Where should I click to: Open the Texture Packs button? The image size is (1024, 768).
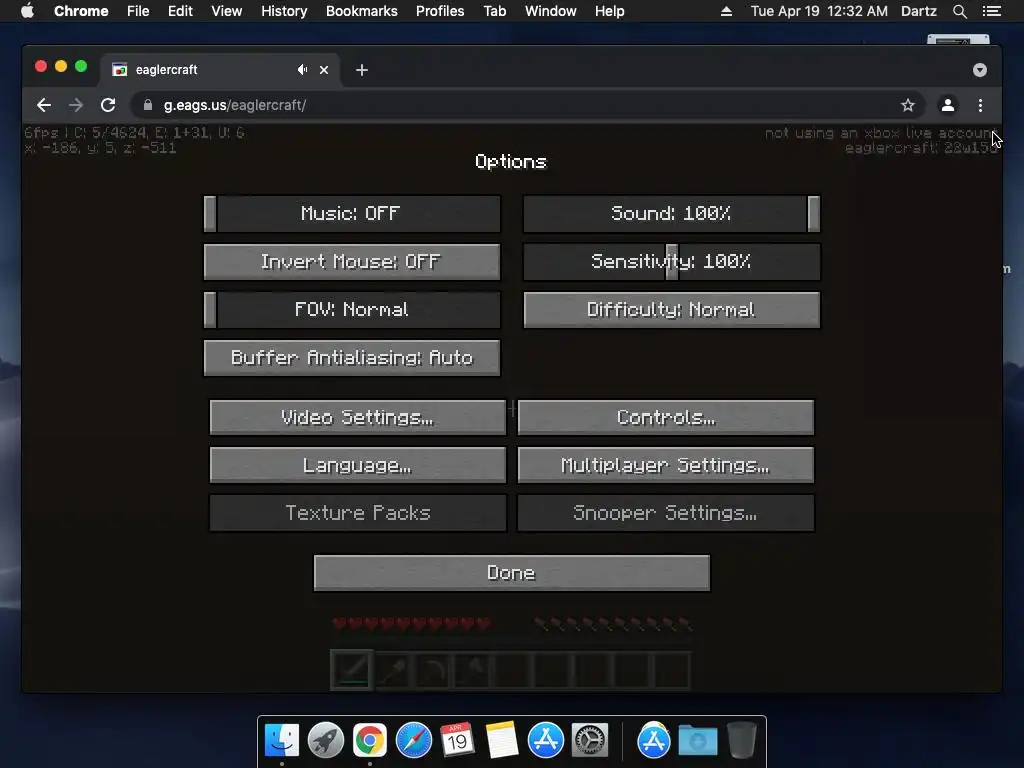pyautogui.click(x=357, y=513)
